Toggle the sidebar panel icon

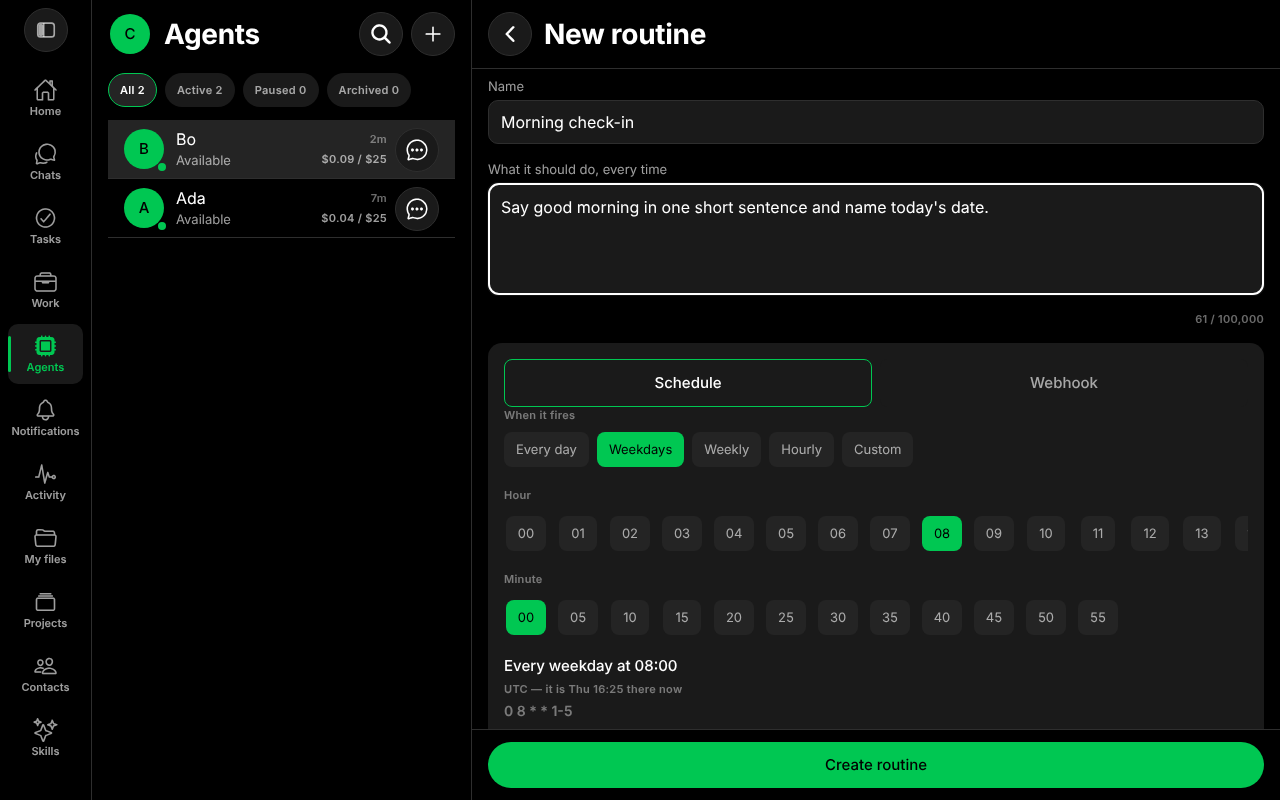(x=45, y=30)
